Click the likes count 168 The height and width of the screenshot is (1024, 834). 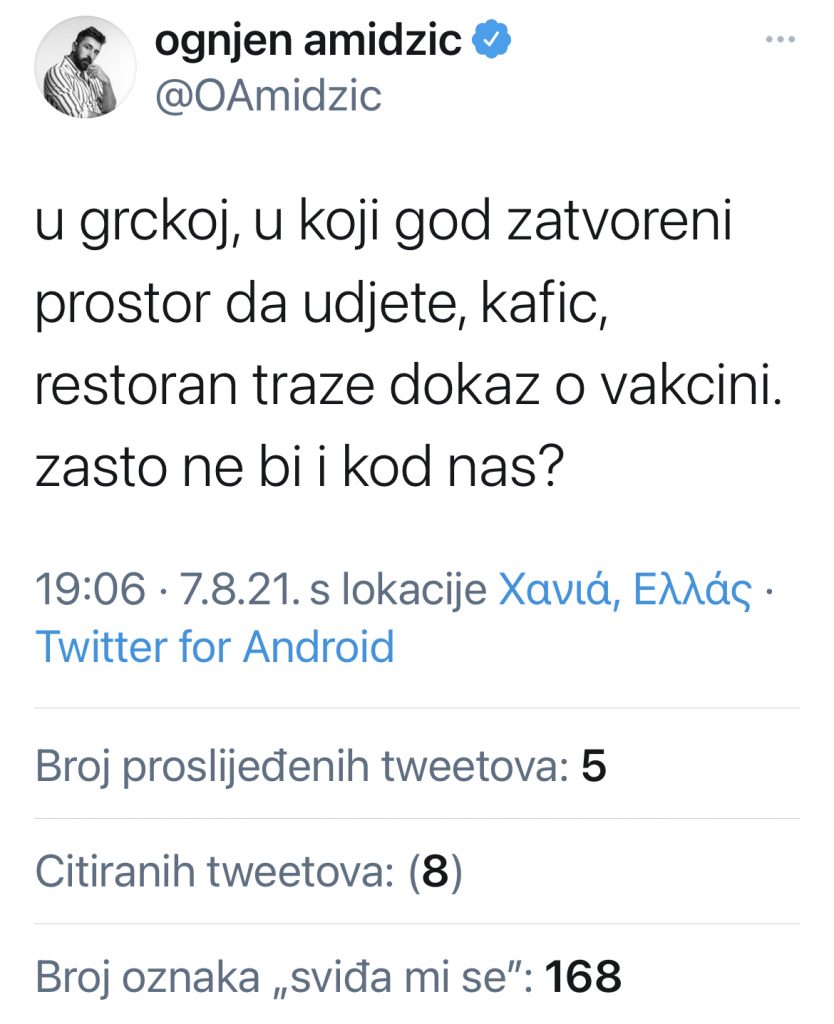point(586,975)
